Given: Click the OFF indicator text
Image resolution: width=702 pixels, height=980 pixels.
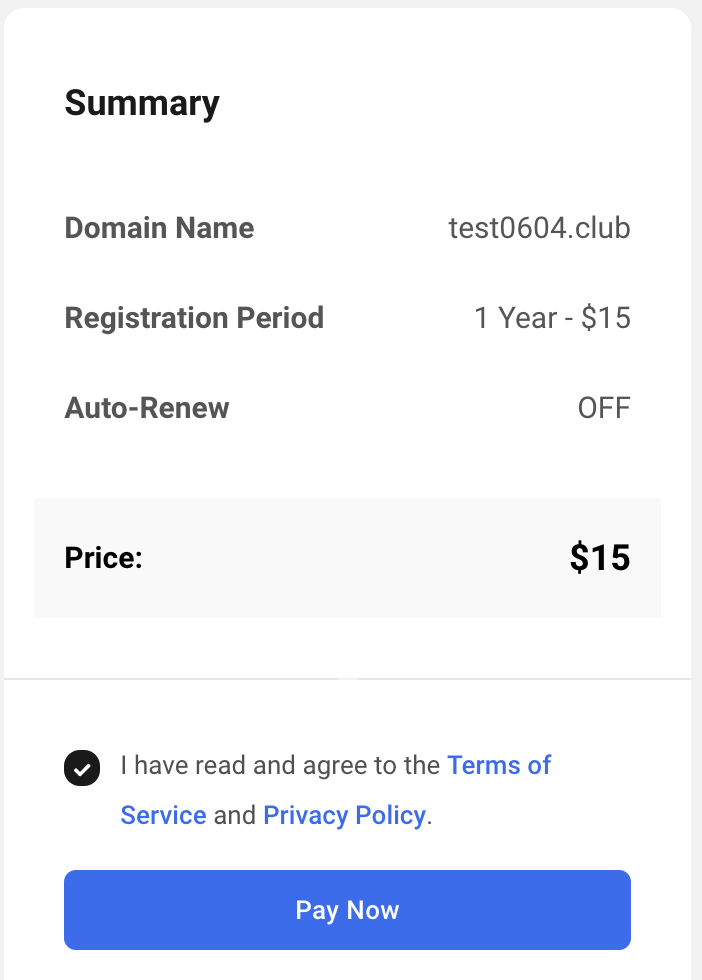Looking at the screenshot, I should pyautogui.click(x=604, y=407).
